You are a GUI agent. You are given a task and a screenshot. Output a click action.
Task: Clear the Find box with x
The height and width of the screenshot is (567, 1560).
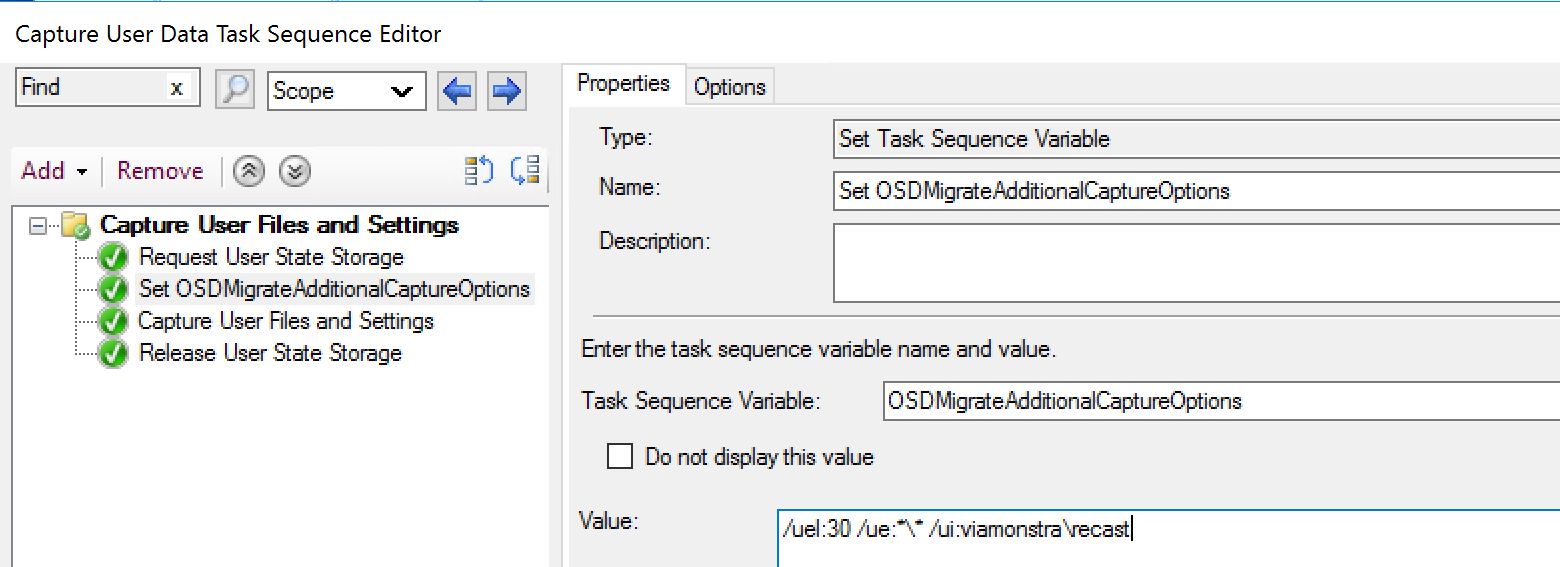click(177, 88)
